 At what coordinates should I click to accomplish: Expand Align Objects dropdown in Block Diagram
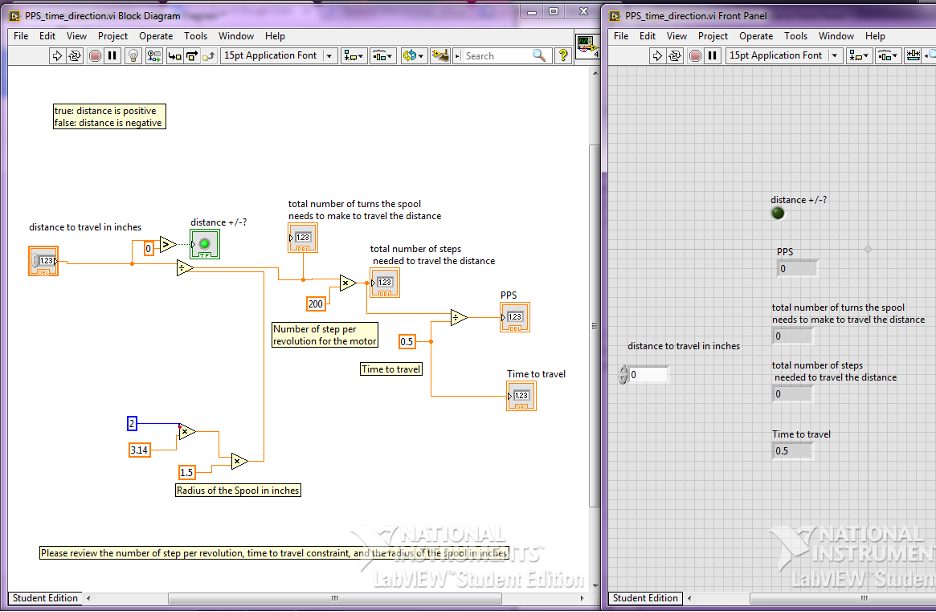[353, 56]
